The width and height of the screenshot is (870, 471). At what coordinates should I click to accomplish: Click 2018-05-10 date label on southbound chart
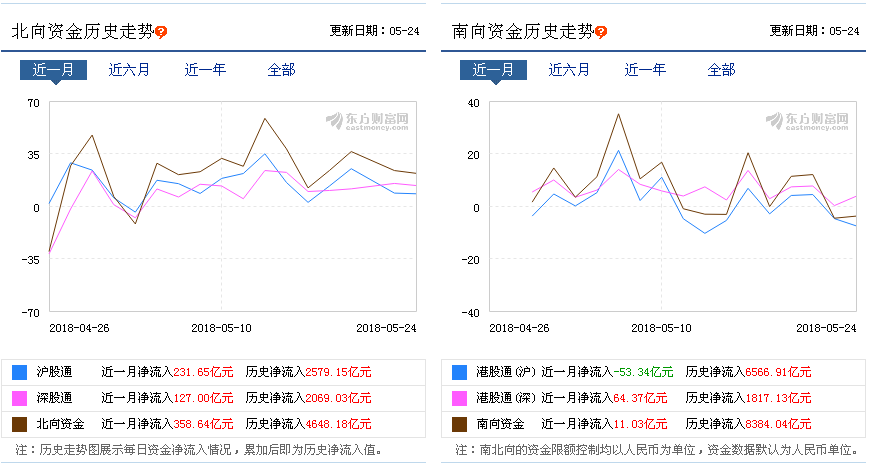tap(661, 328)
